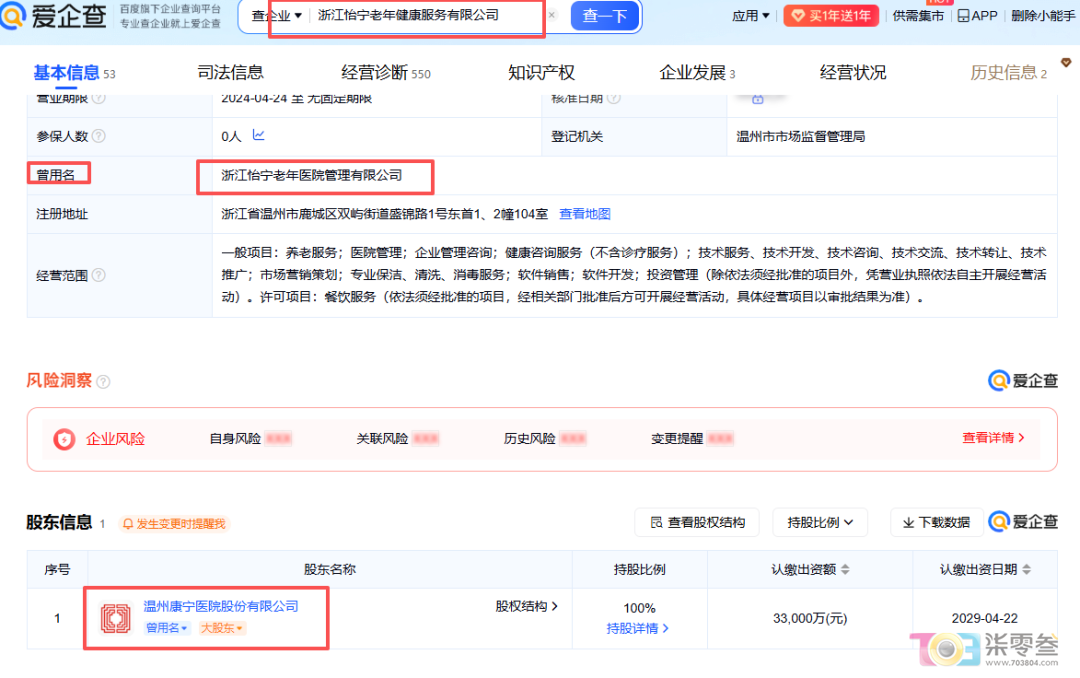This screenshot has height=678, width=1080.
Task: Click the 爱企查 logo in the header
Action: click(x=54, y=15)
